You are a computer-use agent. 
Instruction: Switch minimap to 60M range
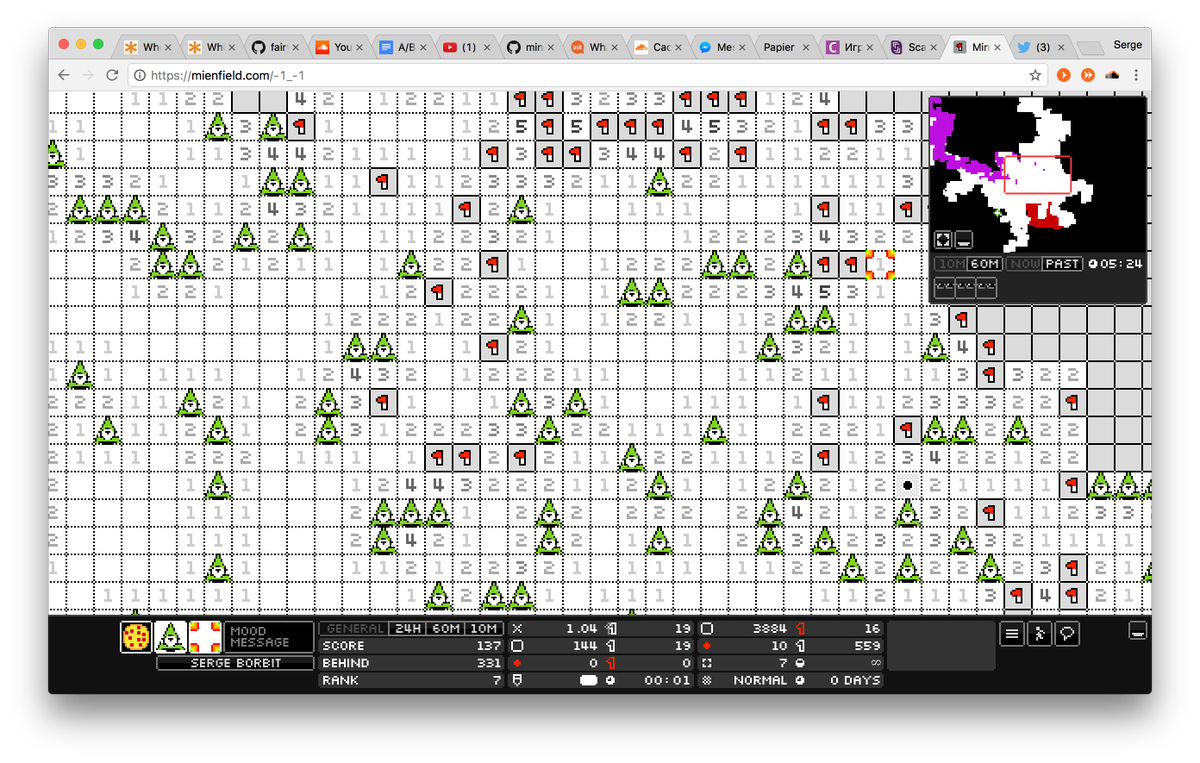tap(985, 264)
